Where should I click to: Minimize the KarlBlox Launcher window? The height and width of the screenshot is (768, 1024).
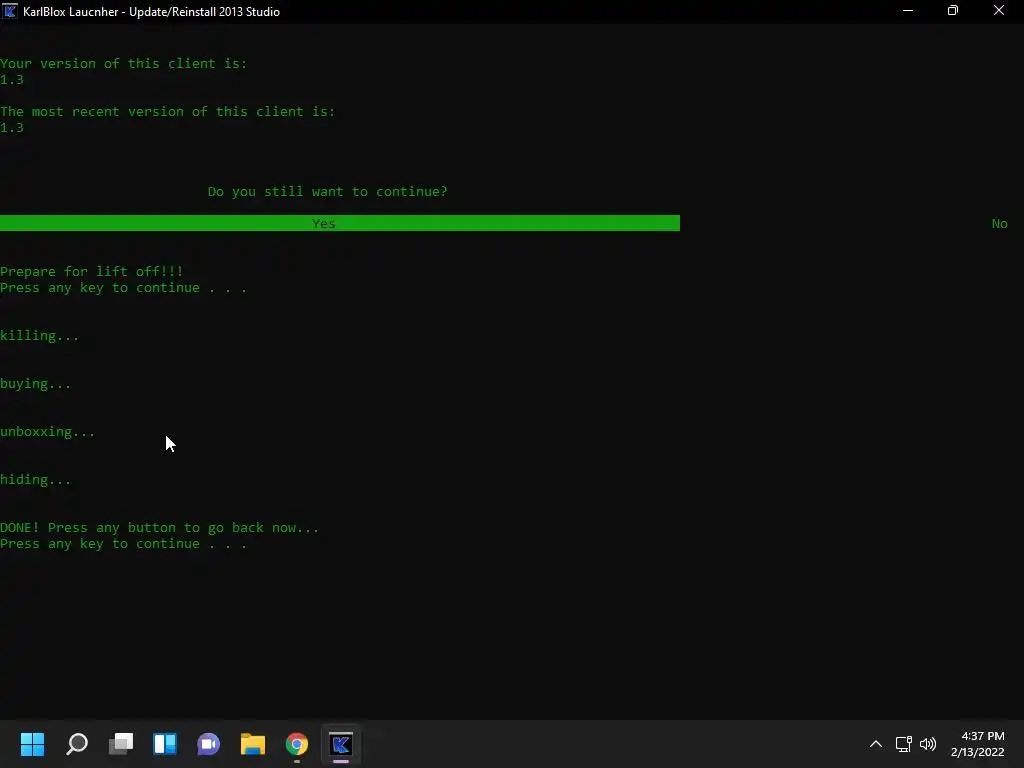pos(908,11)
